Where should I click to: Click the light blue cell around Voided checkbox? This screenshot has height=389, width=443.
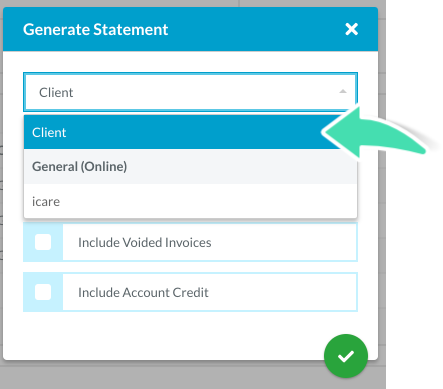pyautogui.click(x=43, y=242)
